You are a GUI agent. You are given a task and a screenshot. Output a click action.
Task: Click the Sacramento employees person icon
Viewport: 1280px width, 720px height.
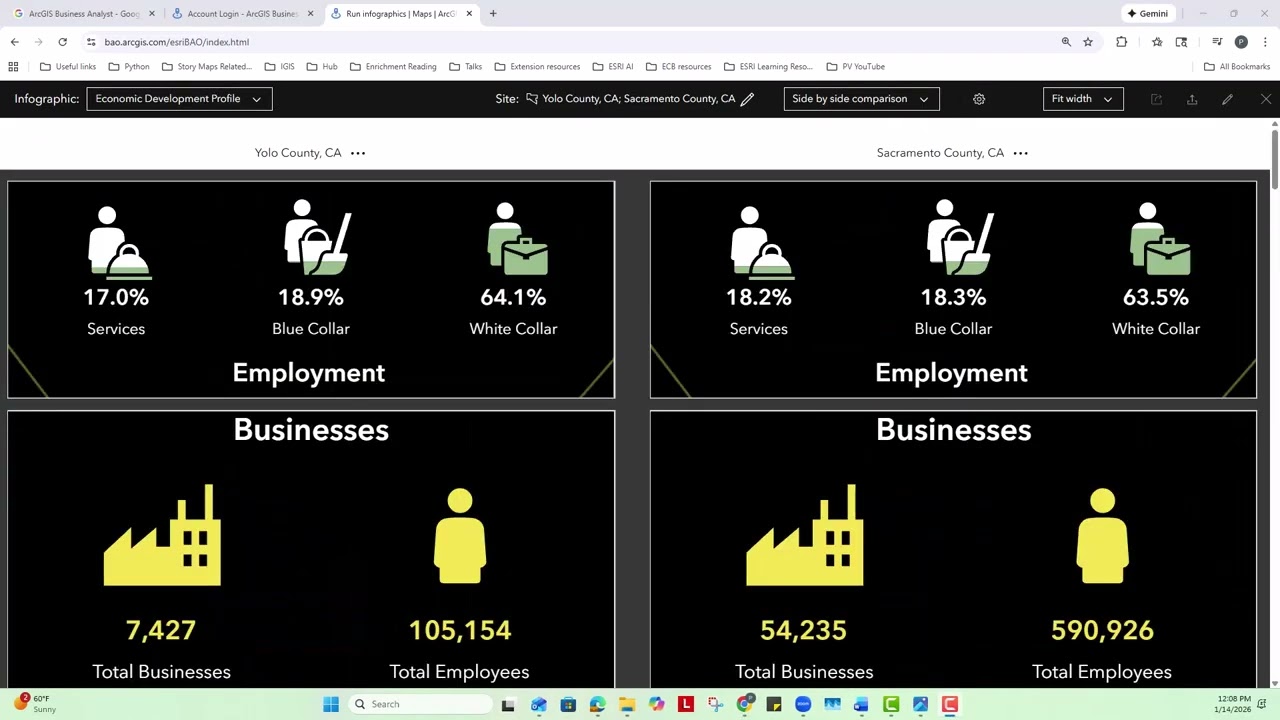[x=1103, y=535]
